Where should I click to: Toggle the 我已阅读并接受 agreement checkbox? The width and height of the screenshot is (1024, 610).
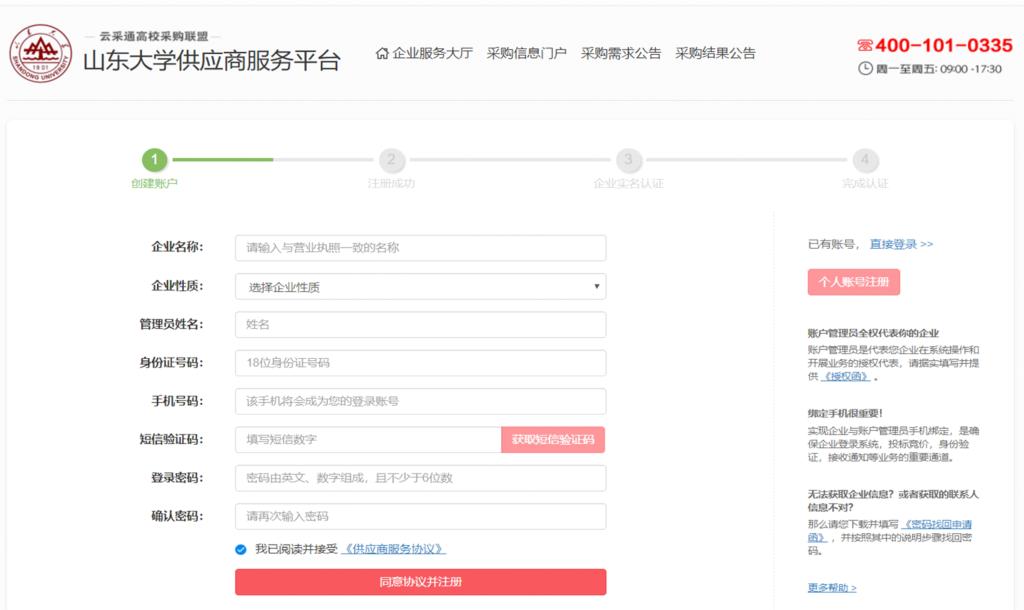241,549
